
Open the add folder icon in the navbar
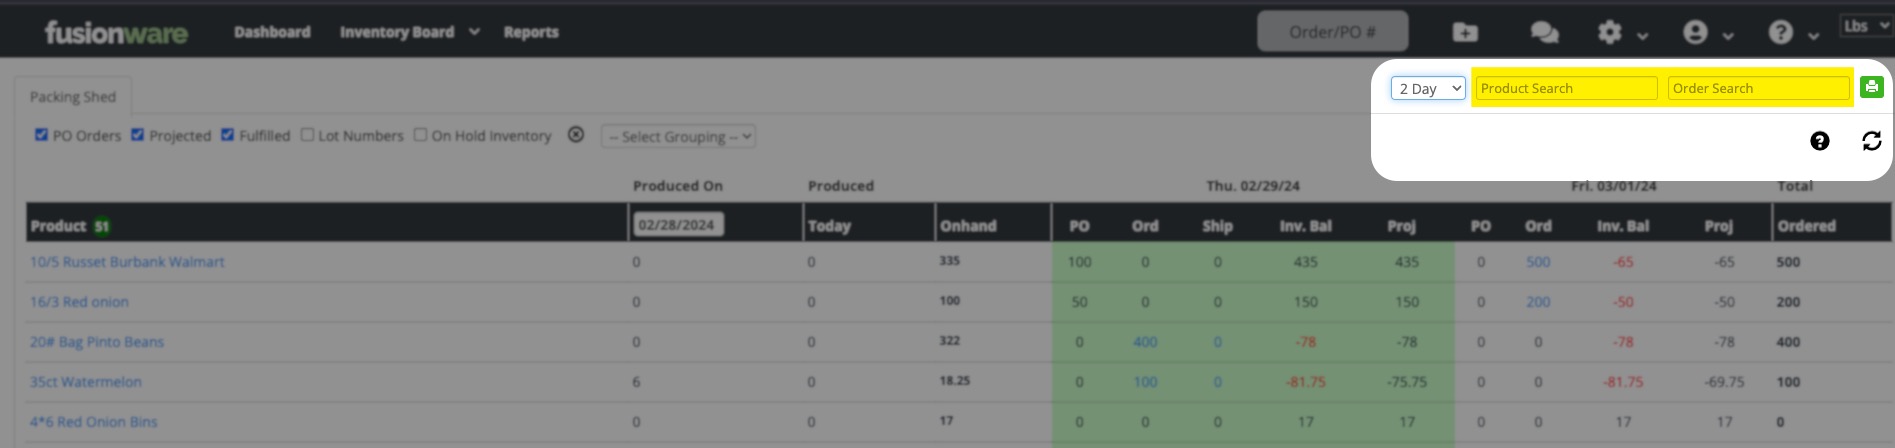tap(1465, 33)
